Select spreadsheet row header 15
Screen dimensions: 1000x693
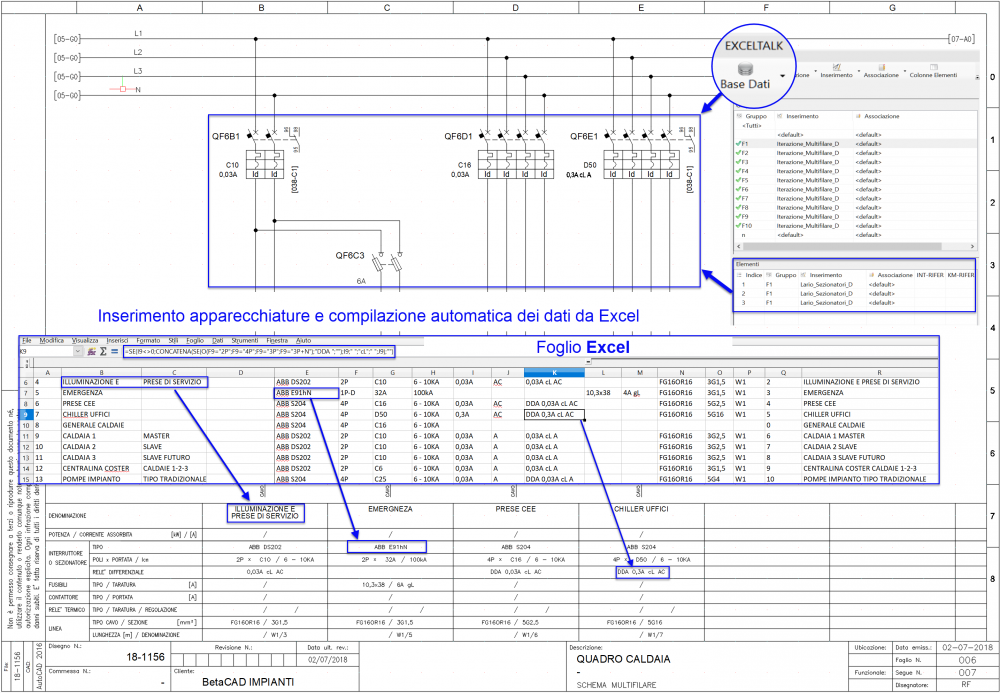[x=26, y=479]
